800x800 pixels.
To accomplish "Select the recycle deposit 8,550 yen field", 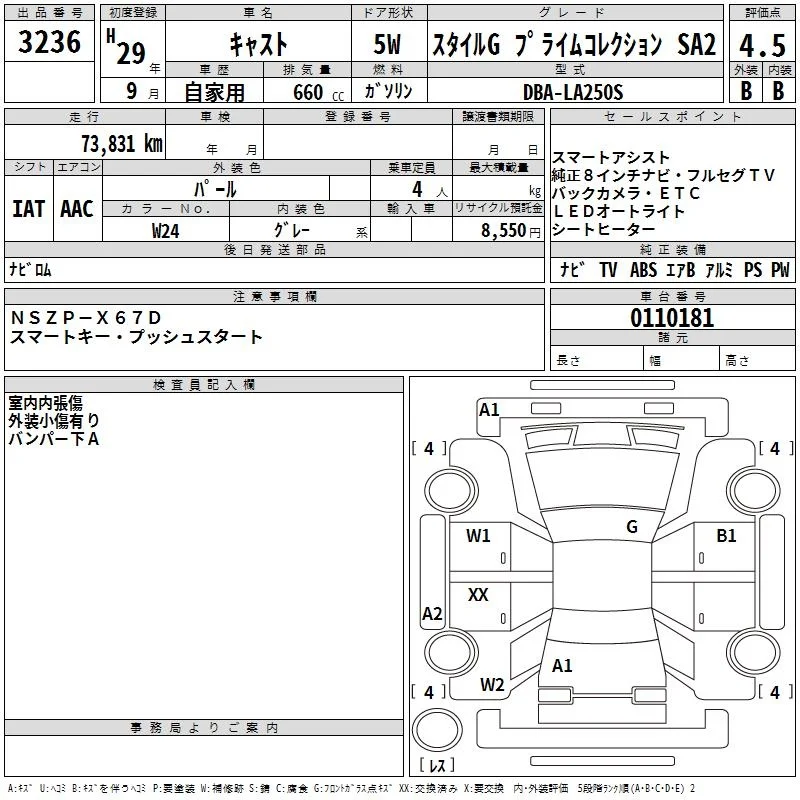I will [498, 230].
